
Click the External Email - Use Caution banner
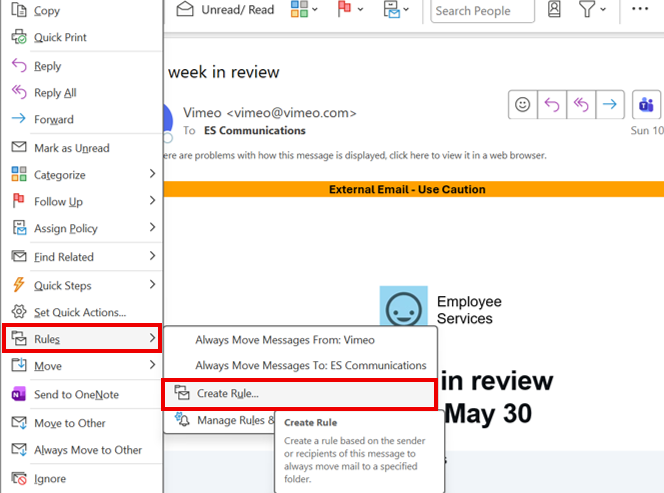[x=414, y=189]
